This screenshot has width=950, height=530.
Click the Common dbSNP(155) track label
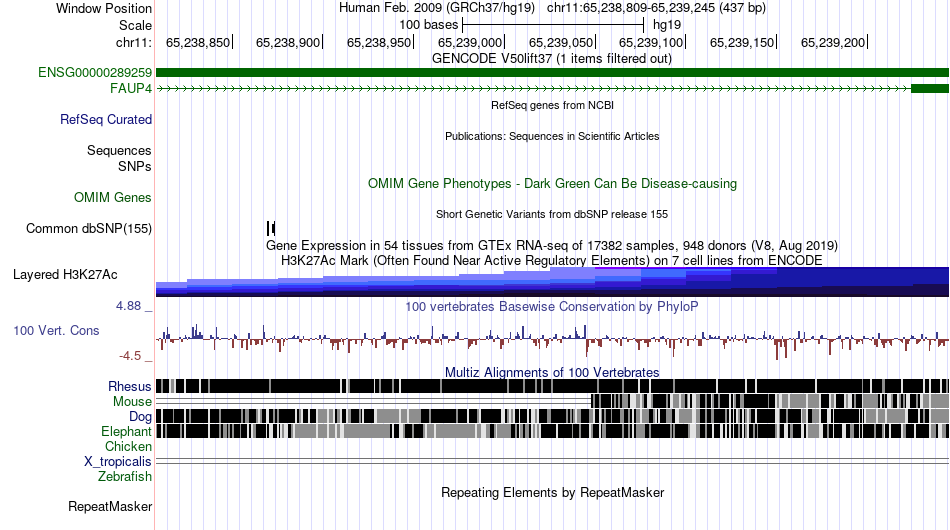tap(89, 228)
